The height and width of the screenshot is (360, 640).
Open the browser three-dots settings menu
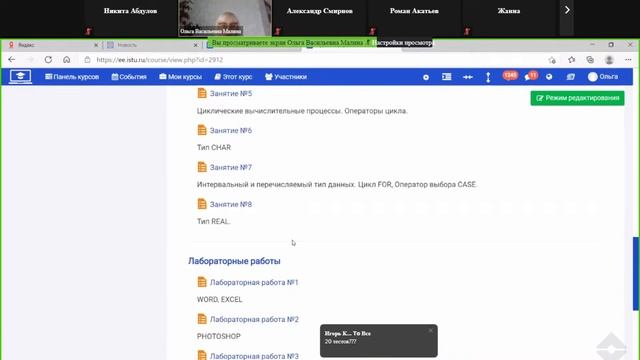[628, 60]
